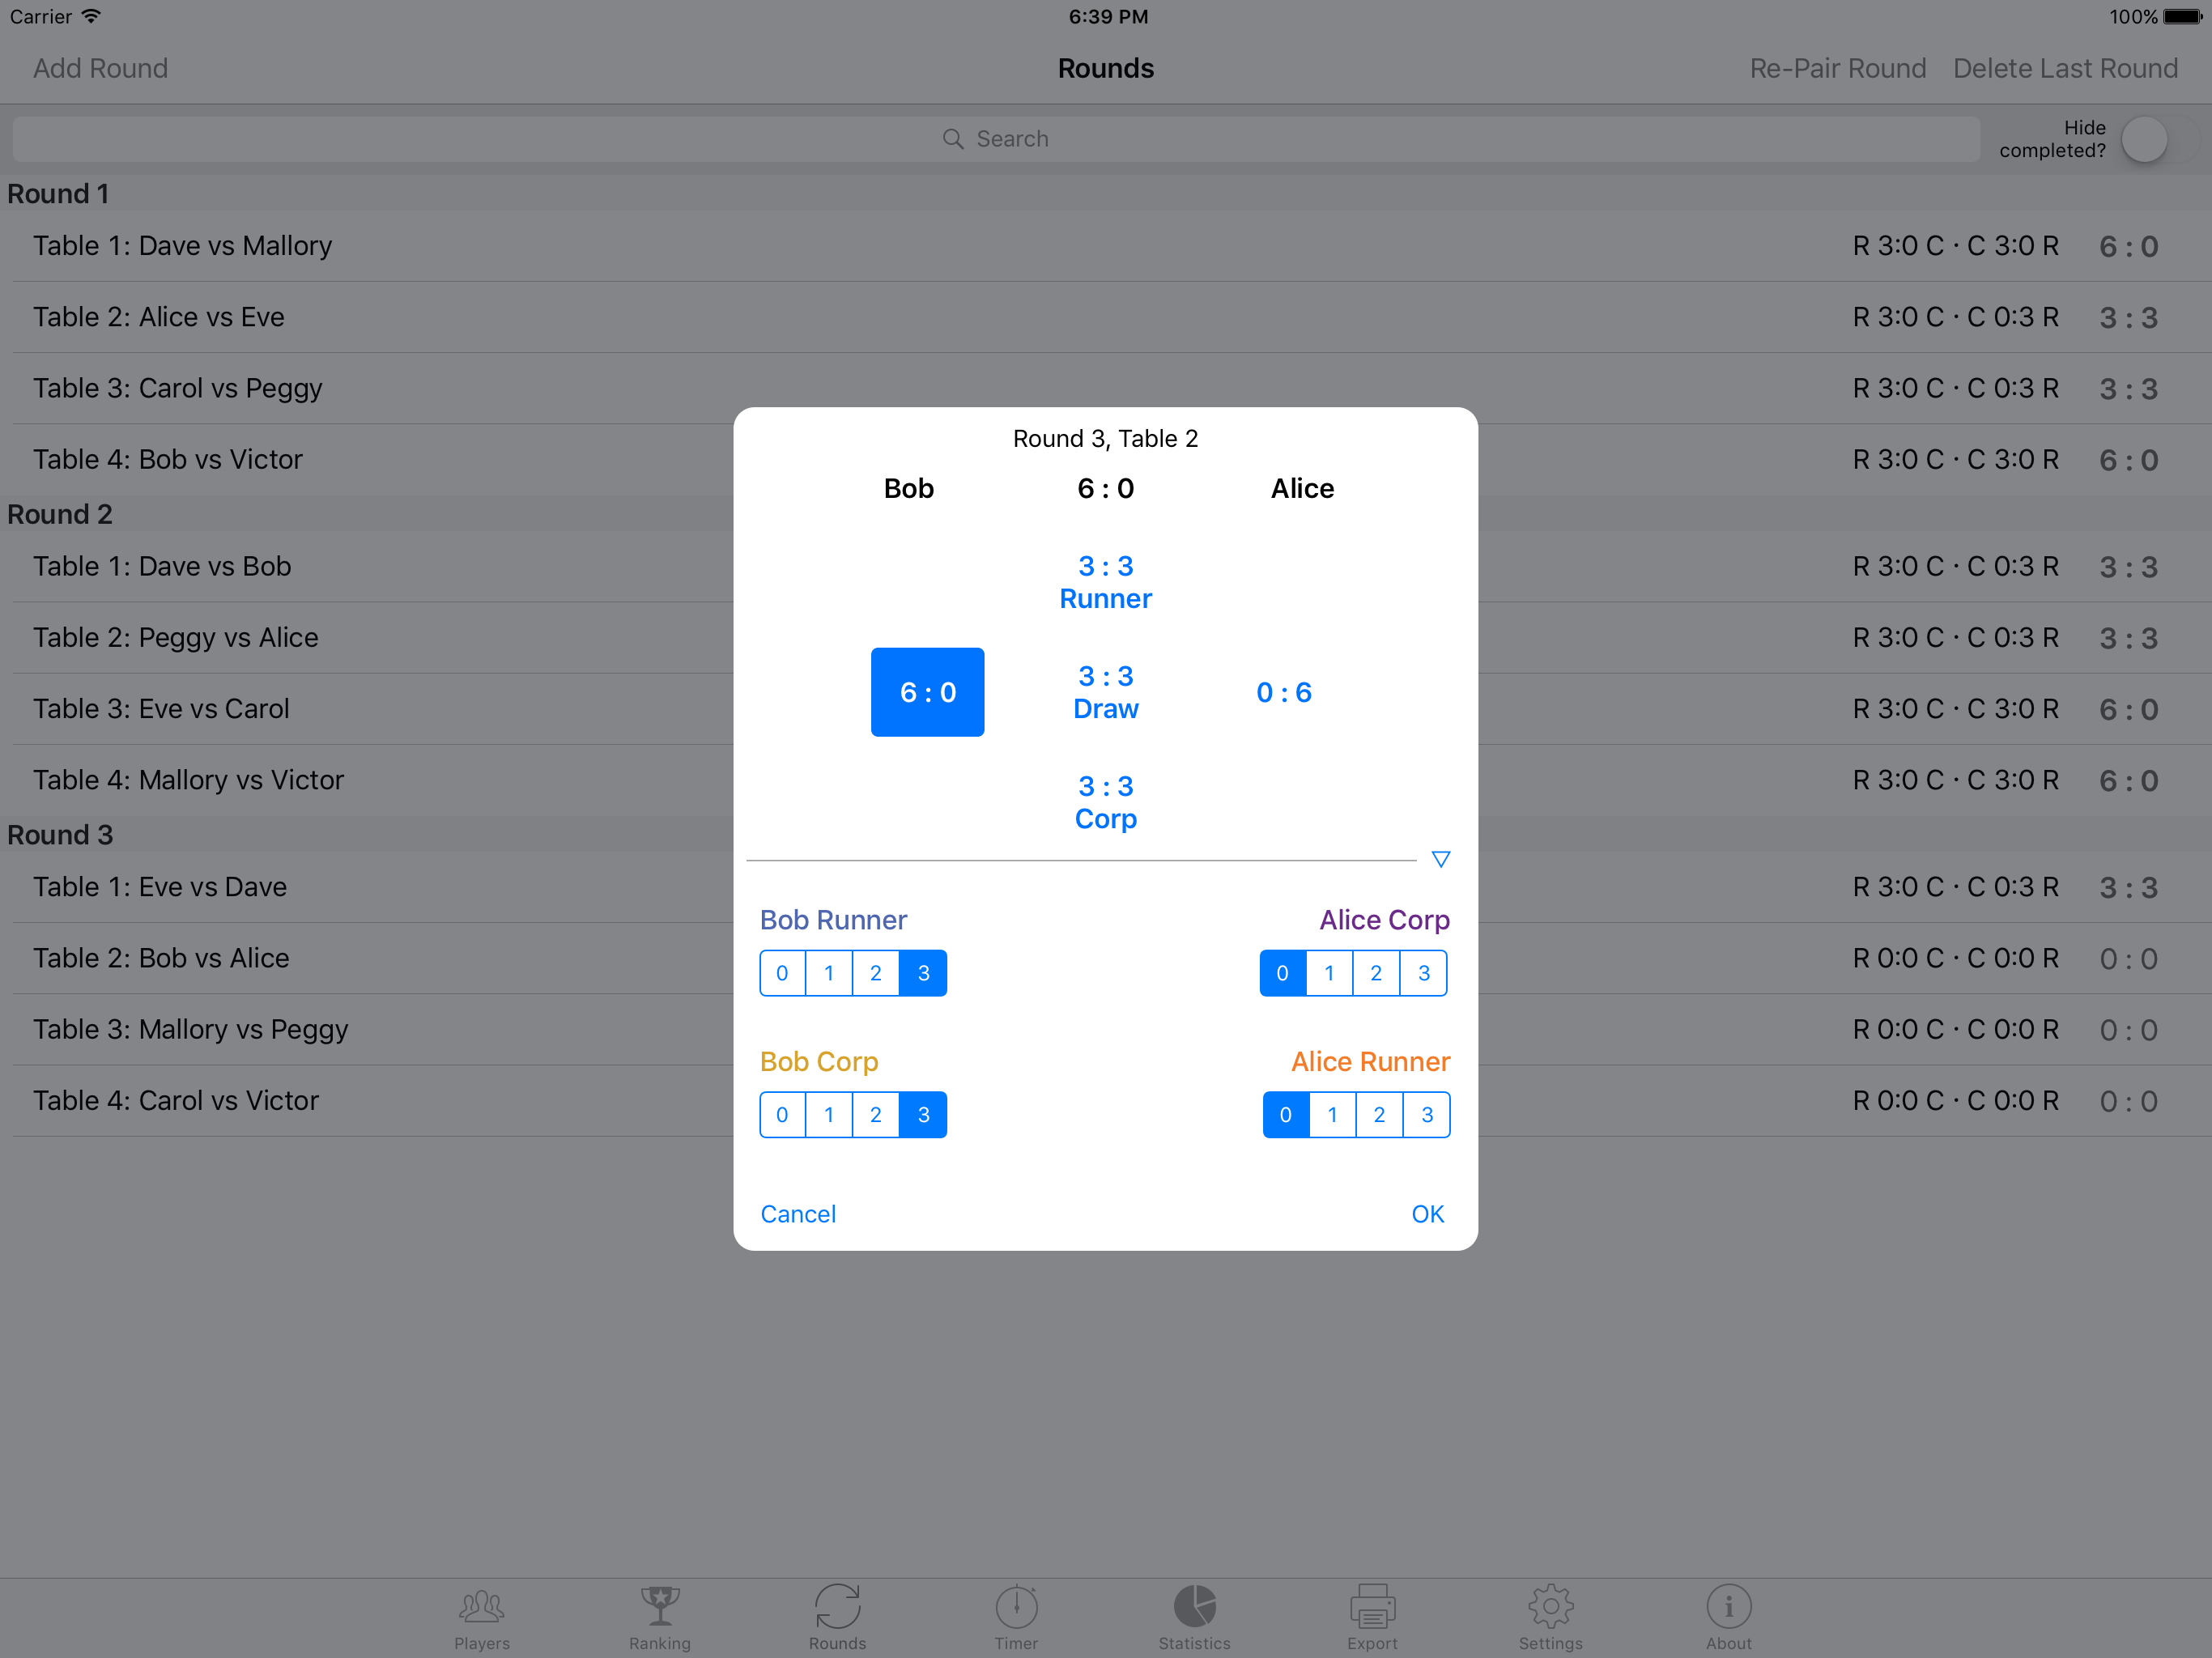Click the Search field
This screenshot has width=2212, height=1658.
(x=995, y=139)
